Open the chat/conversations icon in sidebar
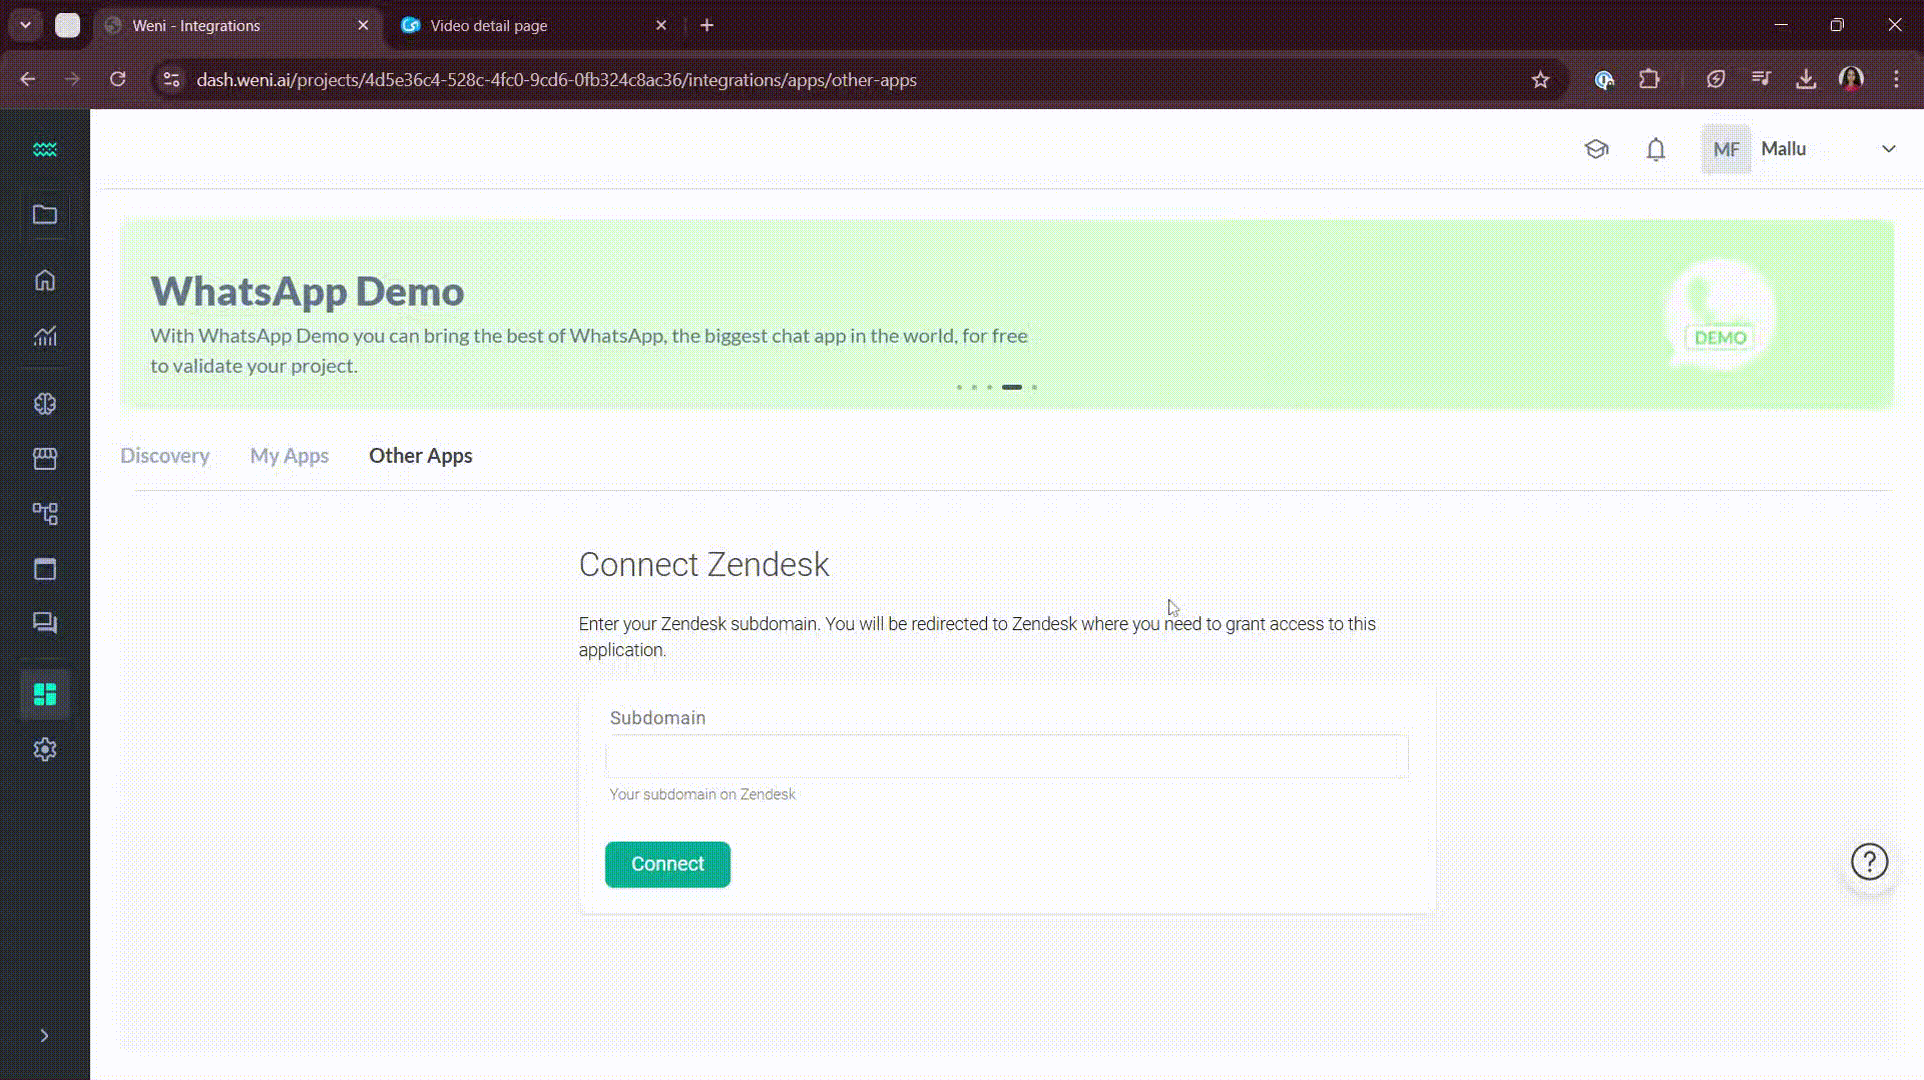This screenshot has width=1924, height=1080. pyautogui.click(x=44, y=622)
